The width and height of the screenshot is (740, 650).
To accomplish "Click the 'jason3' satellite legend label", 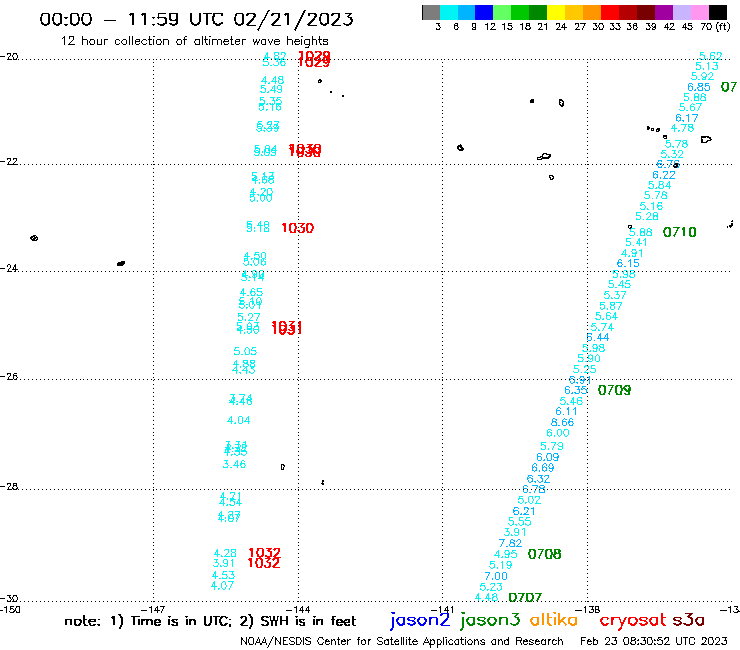I will 490,620.
